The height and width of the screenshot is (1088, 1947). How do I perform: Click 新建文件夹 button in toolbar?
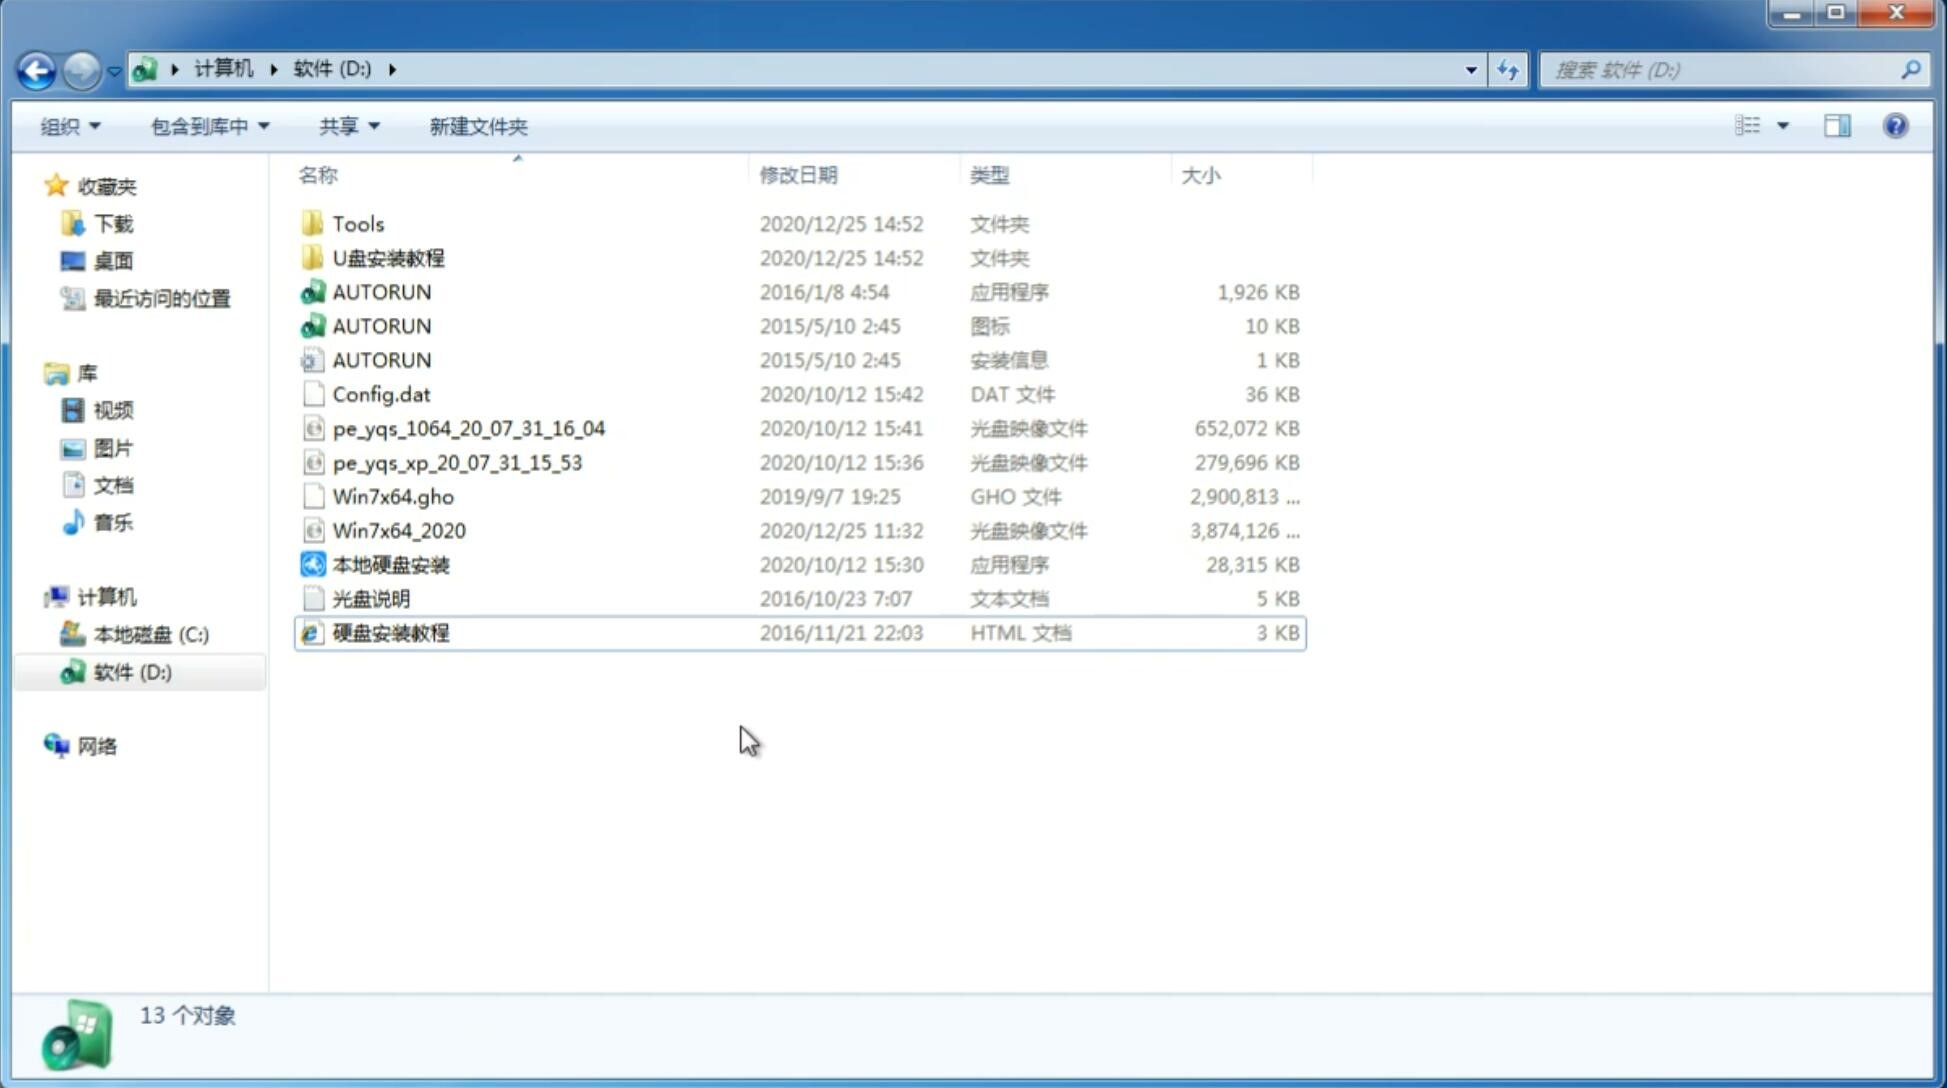pos(479,126)
